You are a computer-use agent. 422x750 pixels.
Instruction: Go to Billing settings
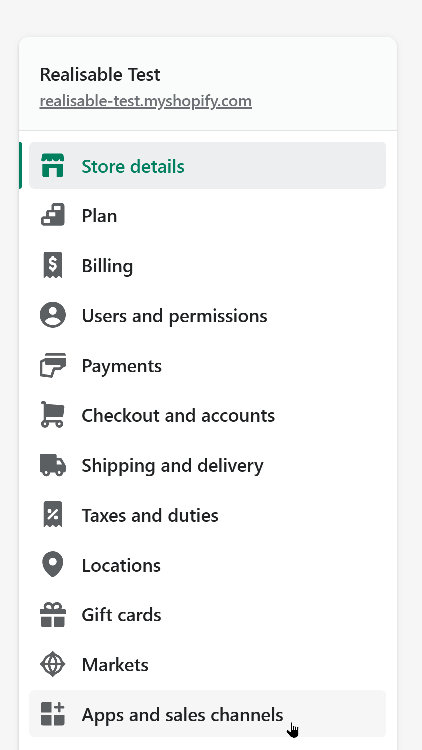pos(207,265)
